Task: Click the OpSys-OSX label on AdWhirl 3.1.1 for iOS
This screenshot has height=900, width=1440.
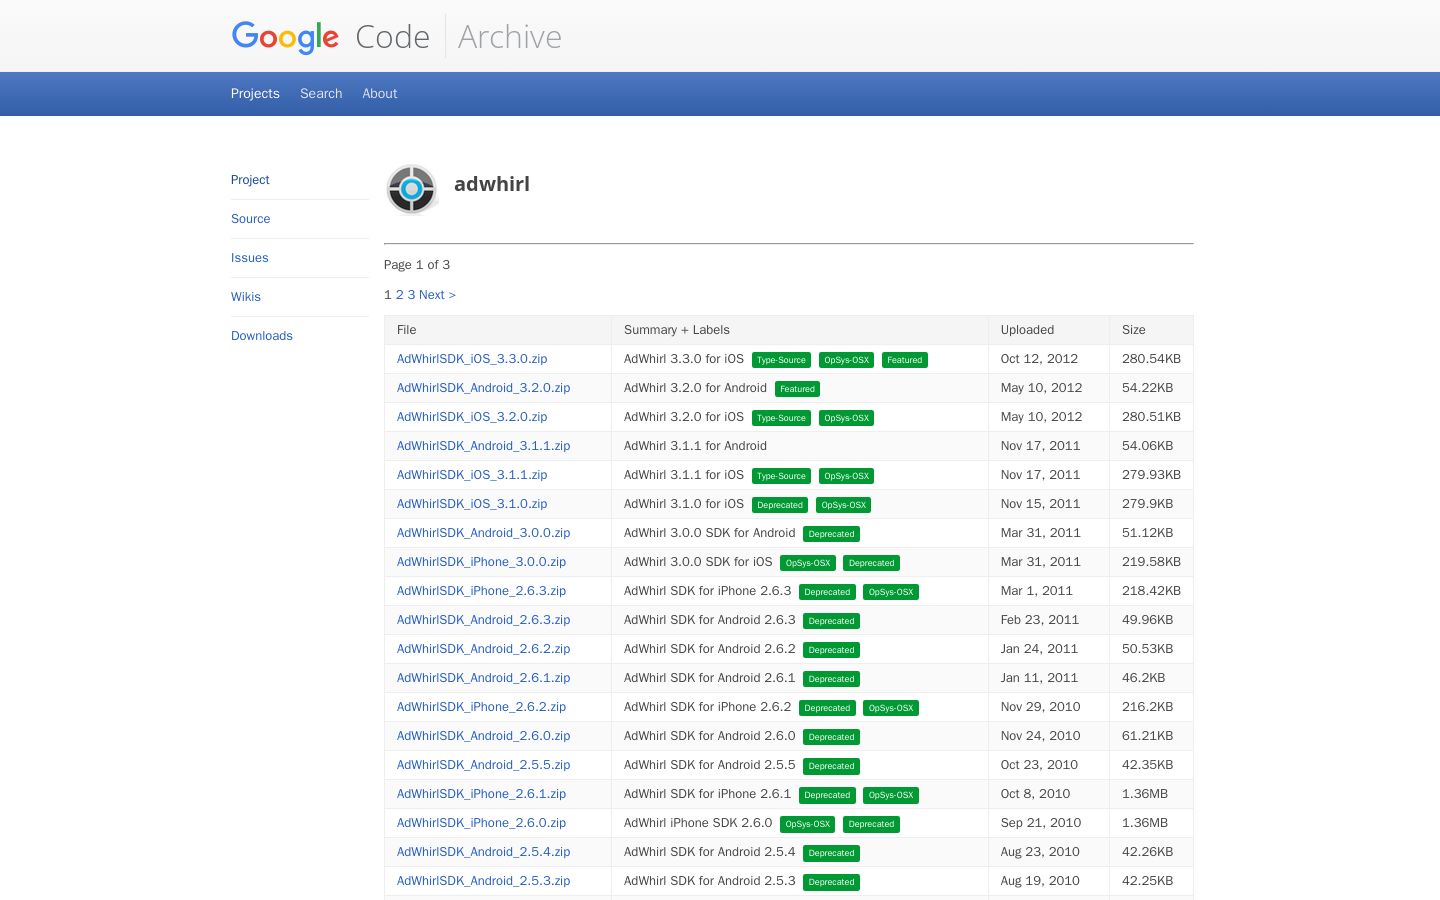Action: (x=847, y=476)
